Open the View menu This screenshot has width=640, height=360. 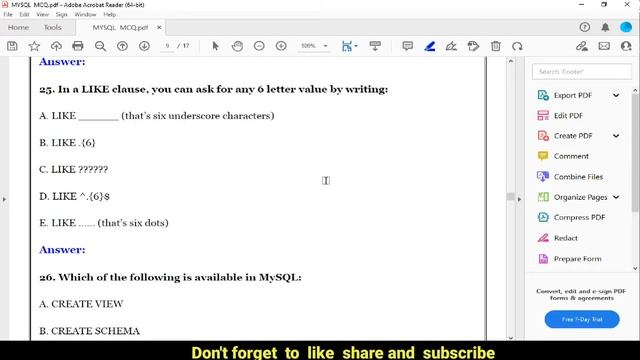coord(42,14)
